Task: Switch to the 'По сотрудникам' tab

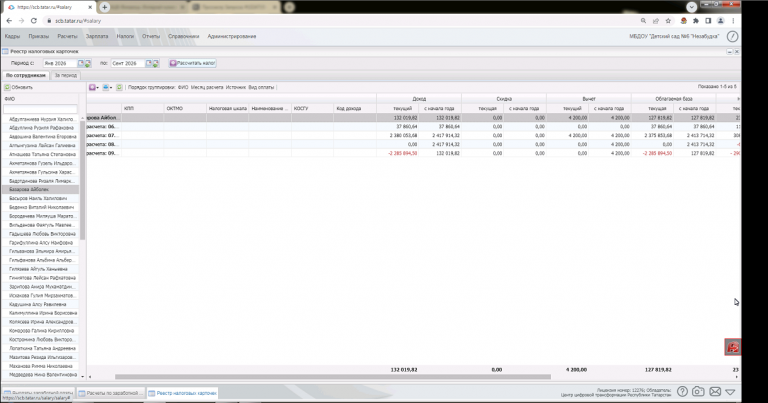Action: [x=25, y=75]
